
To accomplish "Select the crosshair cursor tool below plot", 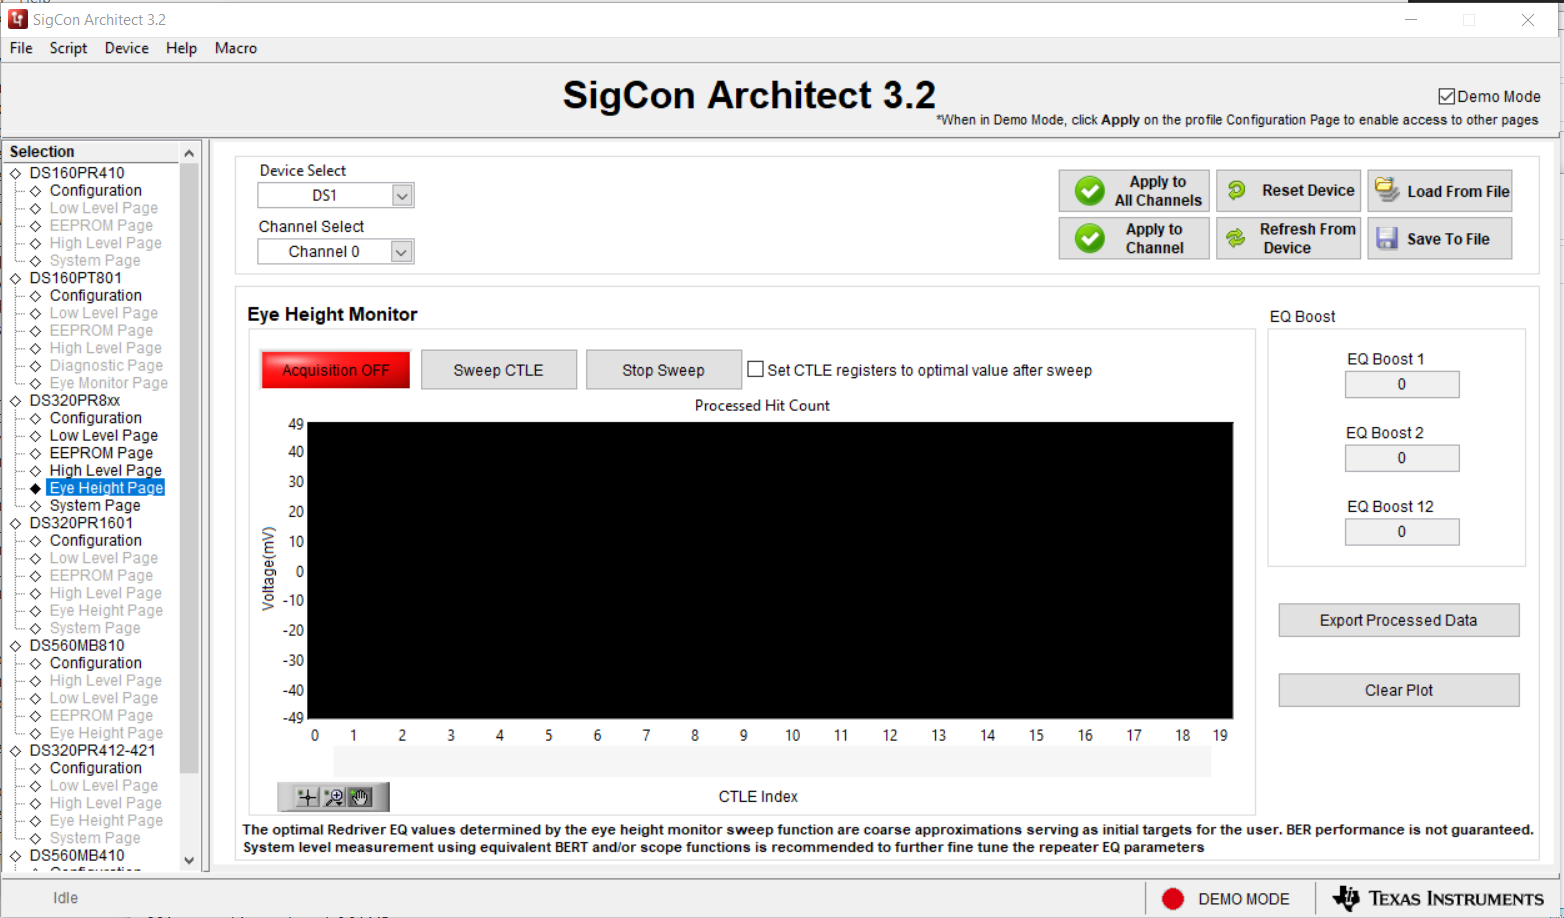I will pyautogui.click(x=308, y=797).
